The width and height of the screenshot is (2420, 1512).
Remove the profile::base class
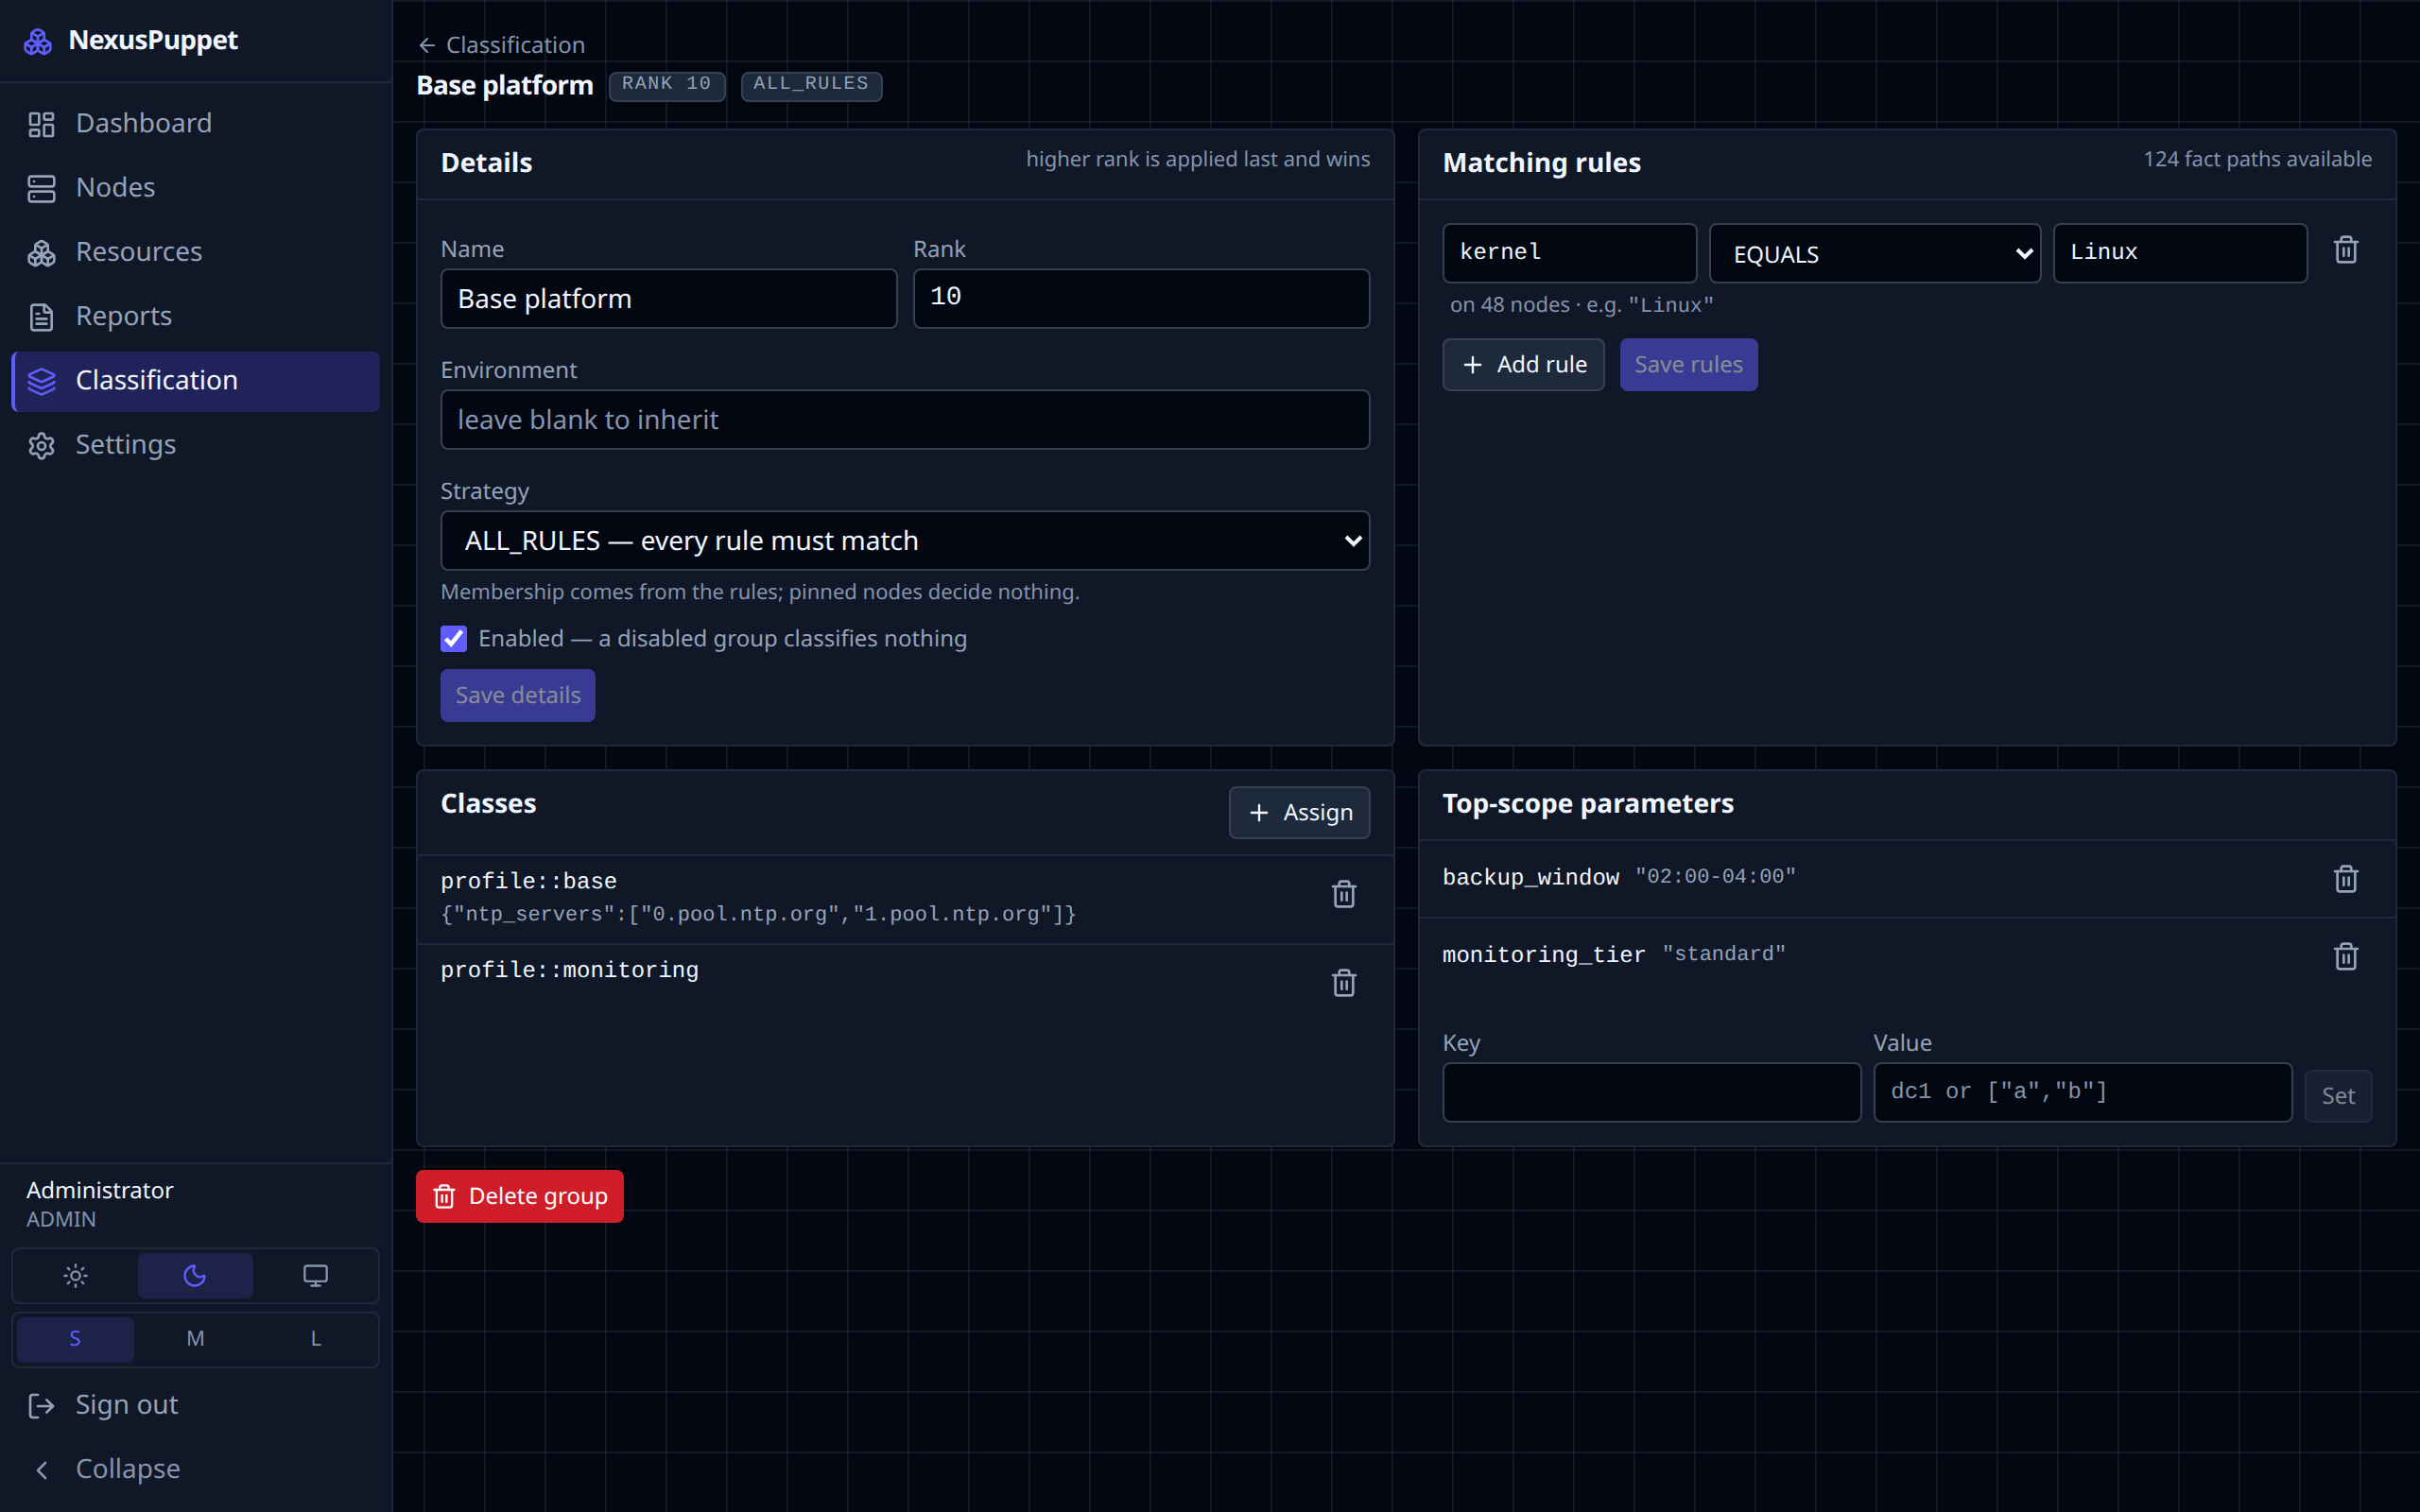[x=1343, y=894]
